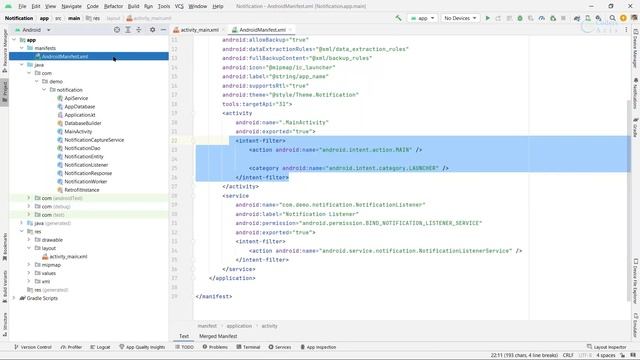Switch to Merged Manifest tab
The image size is (640, 360).
[218, 336]
